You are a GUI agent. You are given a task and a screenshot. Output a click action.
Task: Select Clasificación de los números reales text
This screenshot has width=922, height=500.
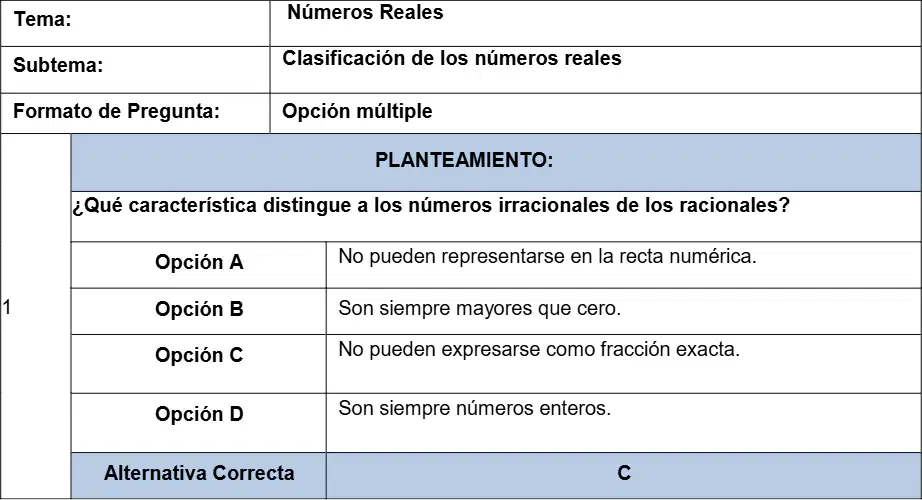coord(452,58)
